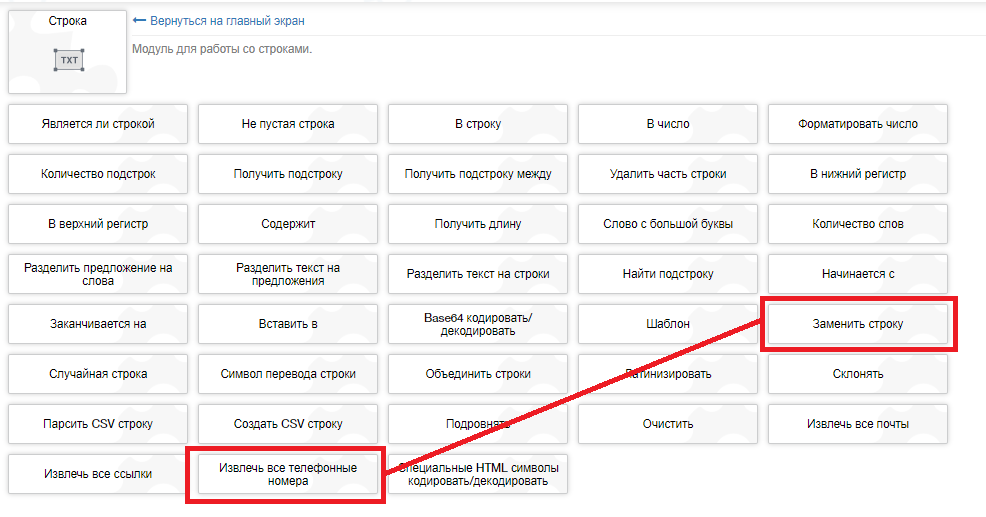This screenshot has width=986, height=517.
Task: Click the 'Слово с большой буквы' button
Action: point(668,224)
